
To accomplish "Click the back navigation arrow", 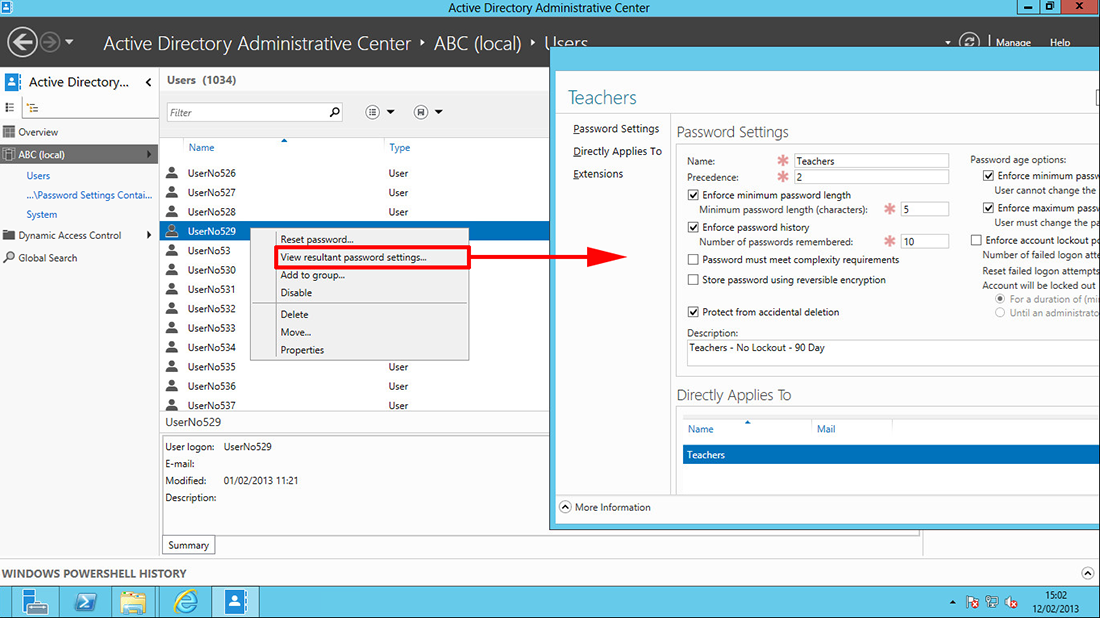I will 22,42.
